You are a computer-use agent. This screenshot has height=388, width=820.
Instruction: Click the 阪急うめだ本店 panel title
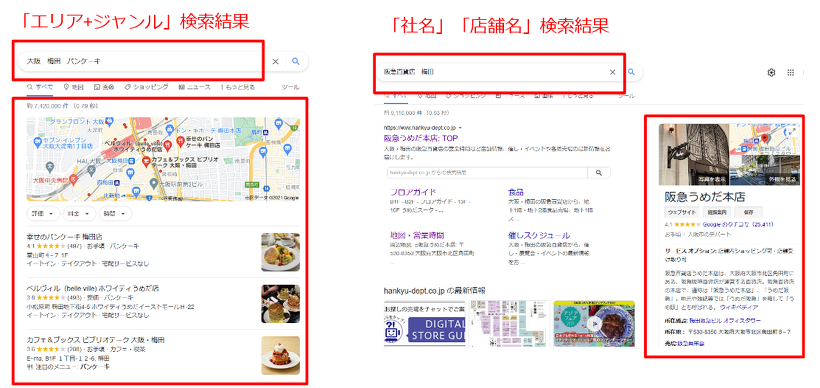[705, 197]
